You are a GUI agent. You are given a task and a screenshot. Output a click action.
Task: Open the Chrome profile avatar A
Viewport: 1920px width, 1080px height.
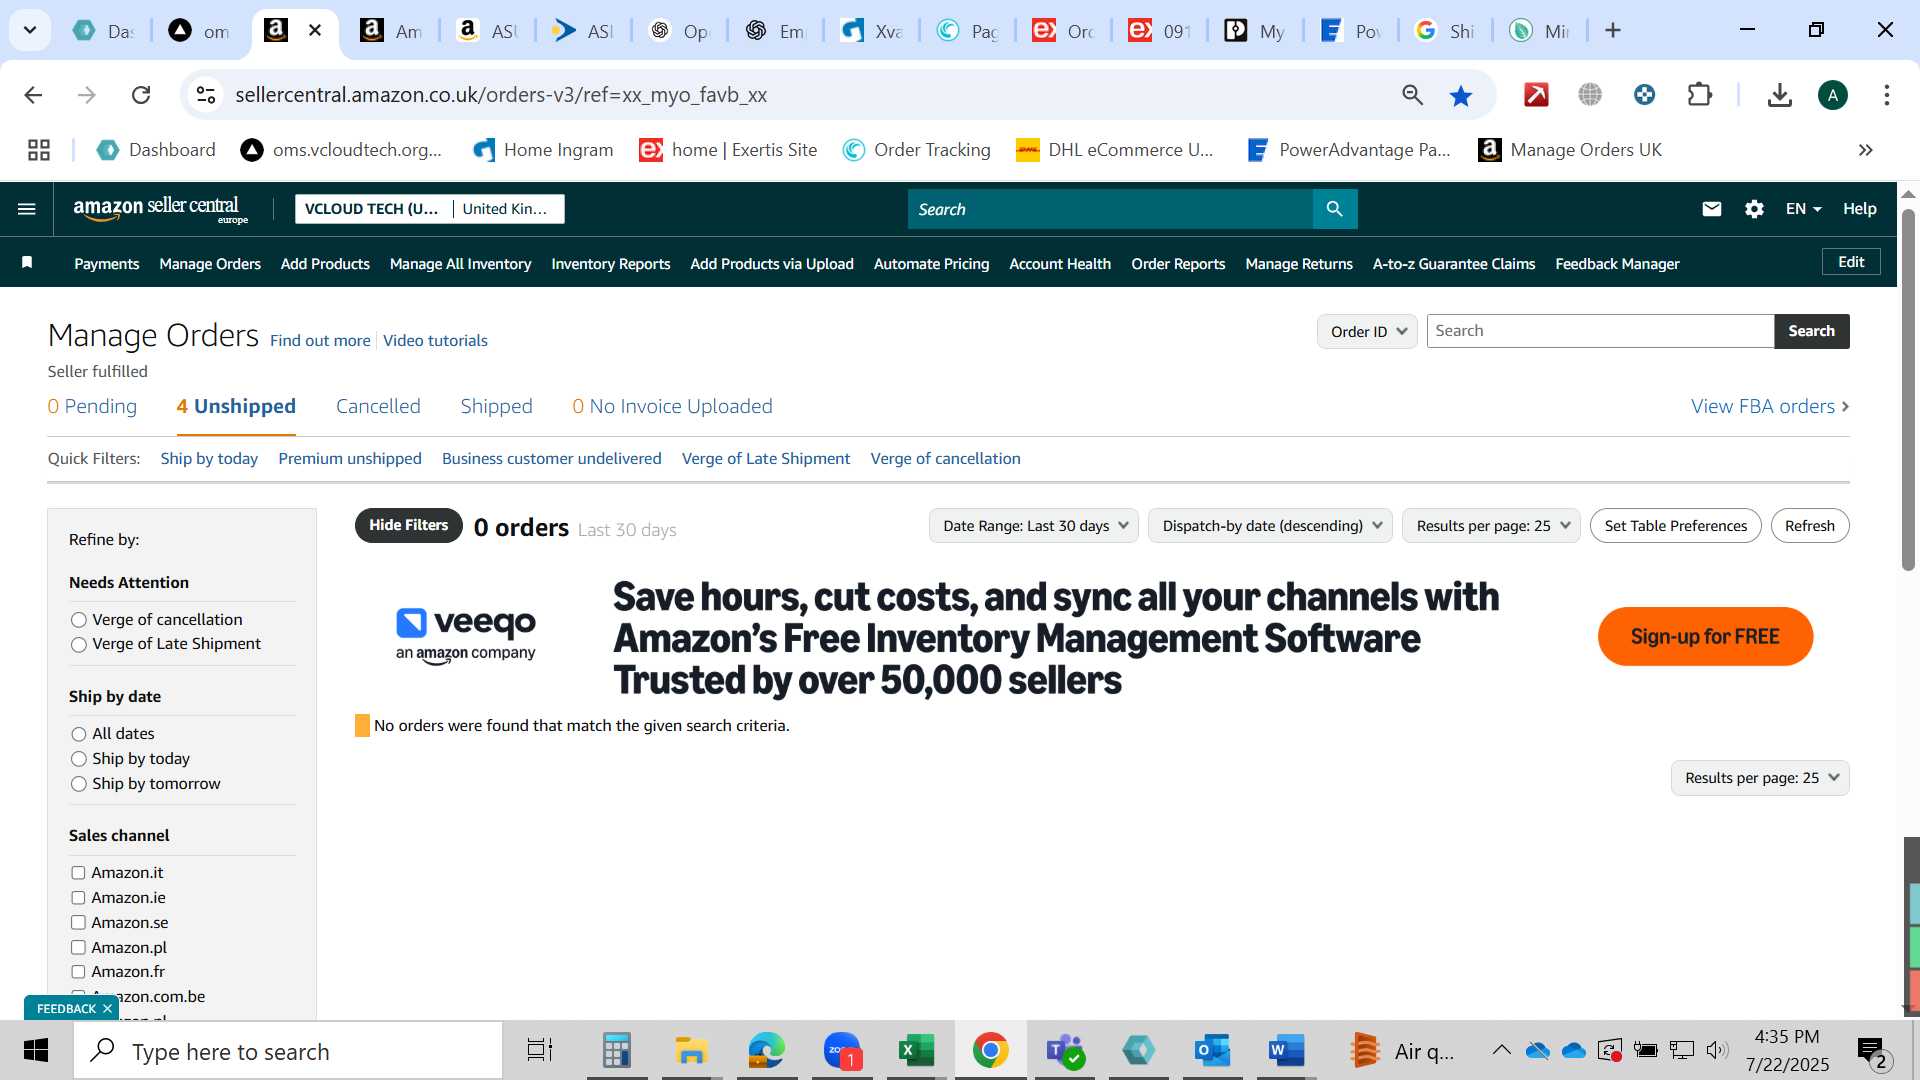(1833, 95)
